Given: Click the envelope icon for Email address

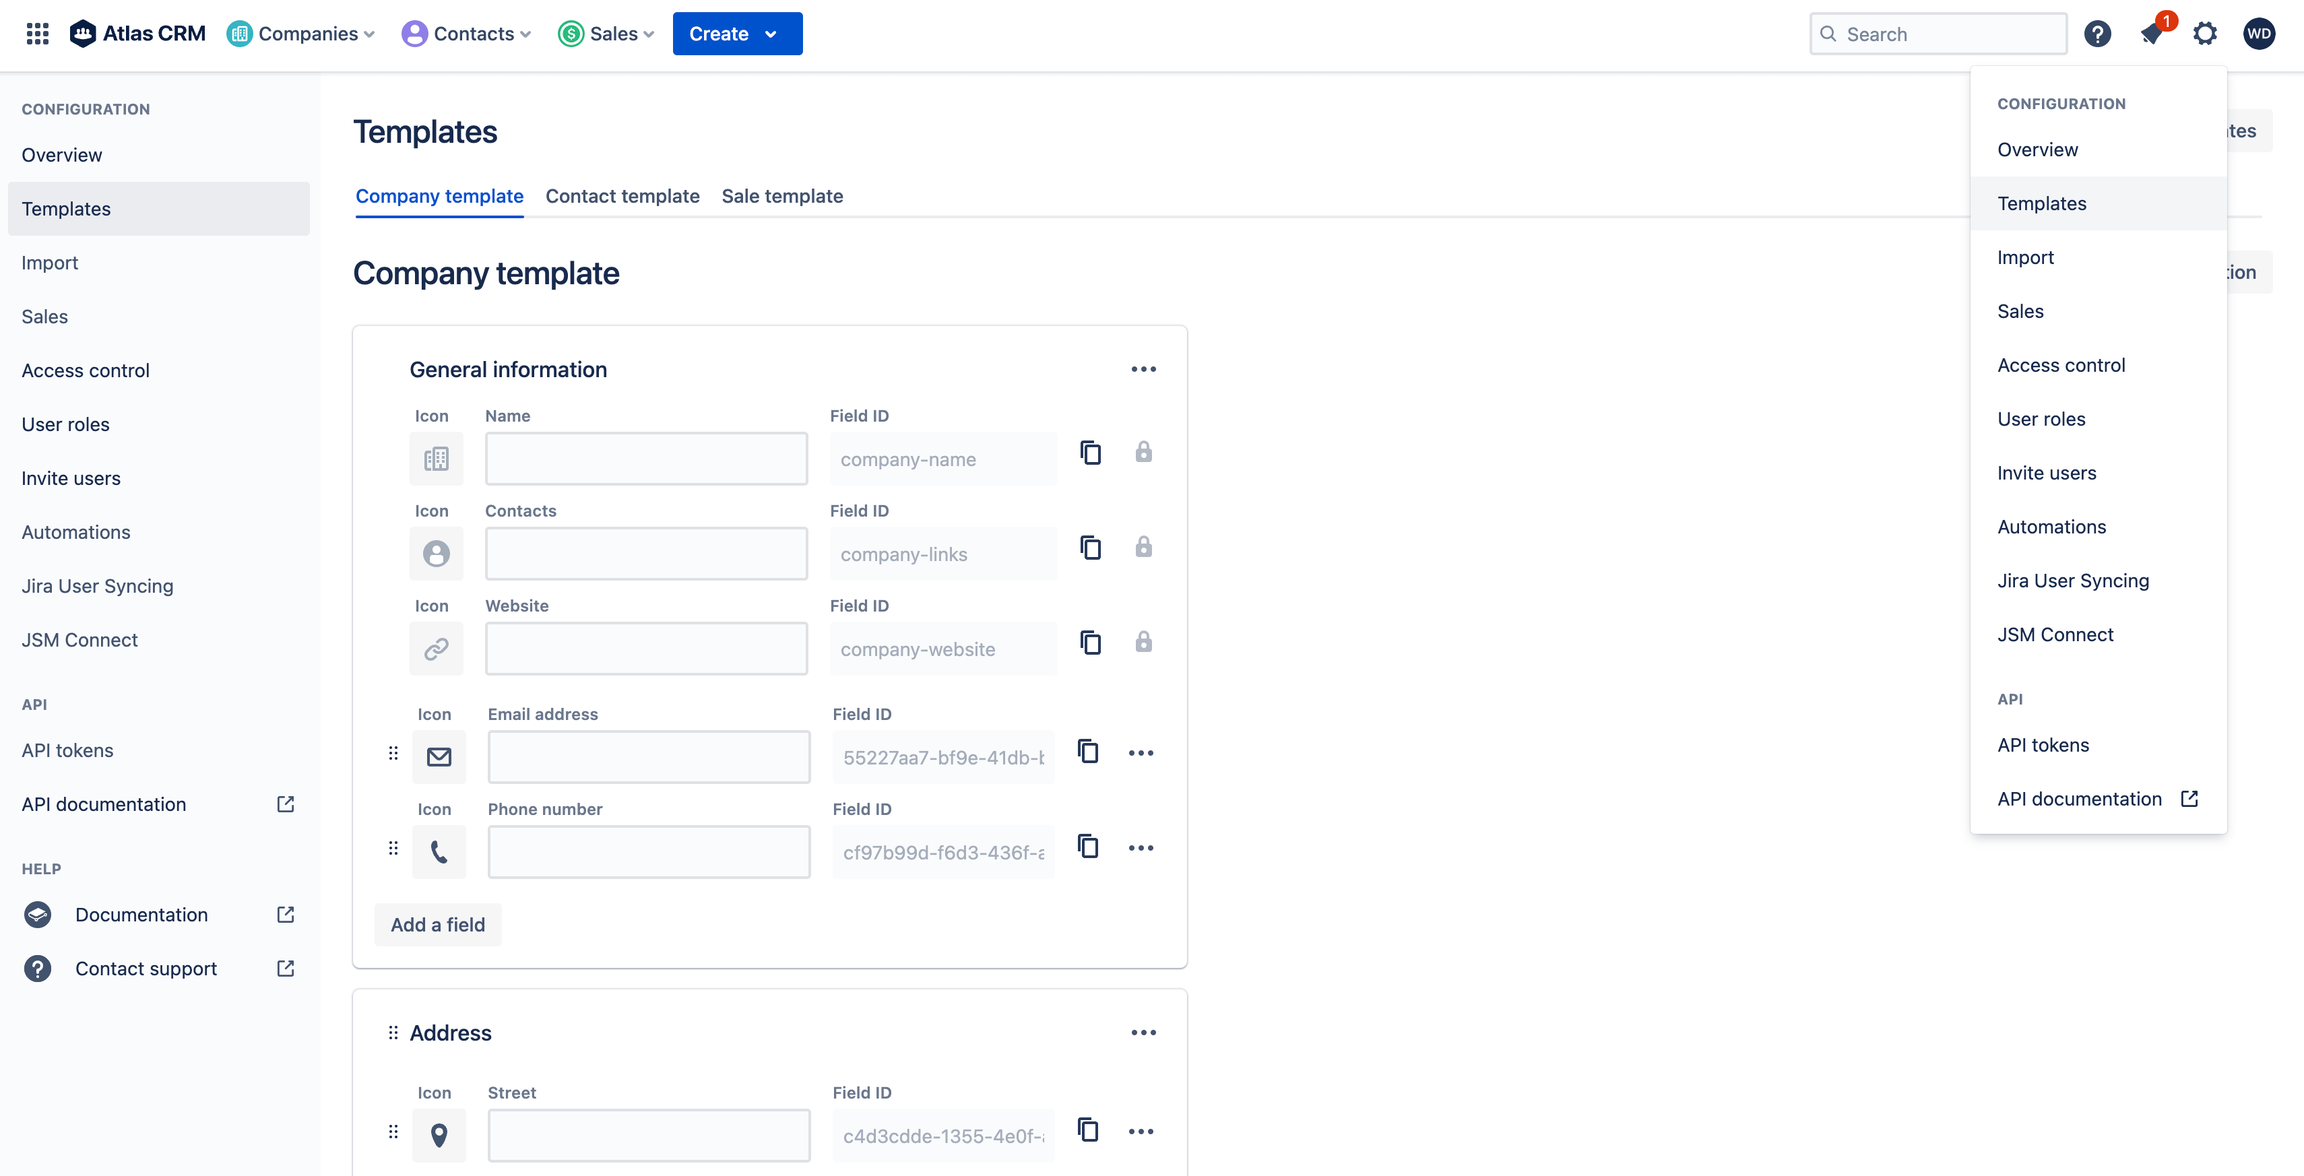Looking at the screenshot, I should click(439, 757).
